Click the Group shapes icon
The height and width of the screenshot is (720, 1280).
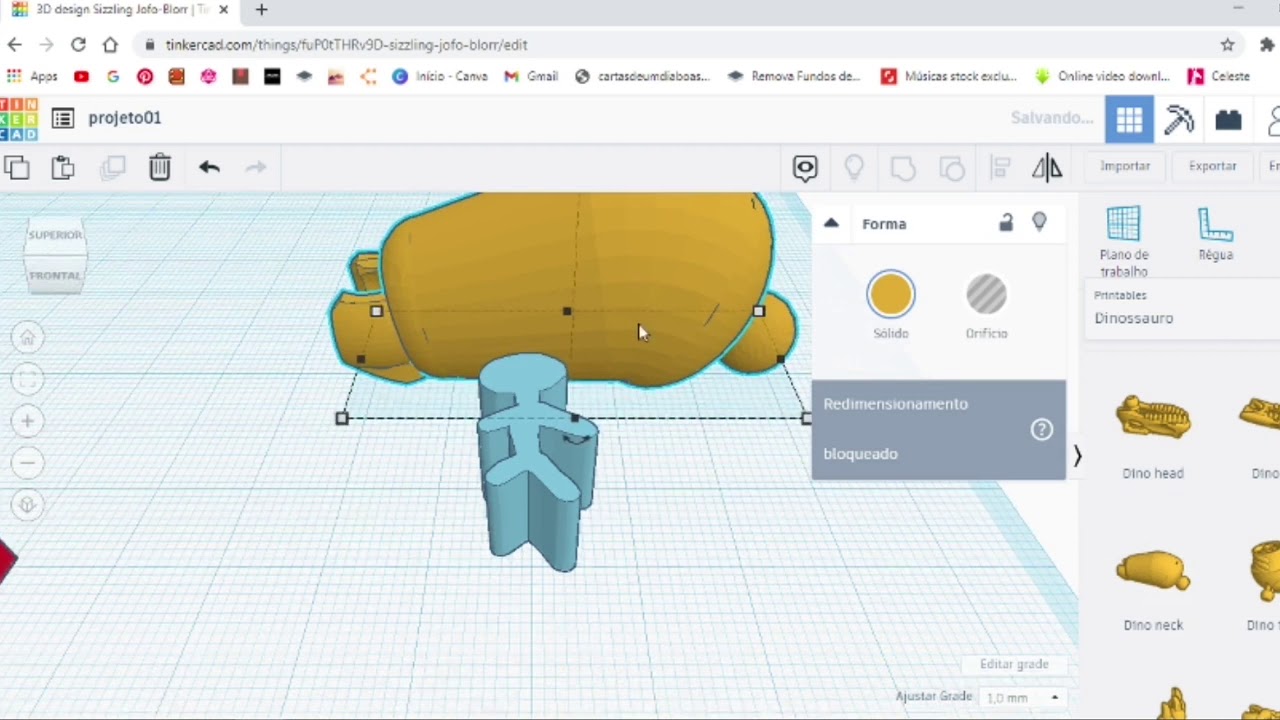point(903,168)
